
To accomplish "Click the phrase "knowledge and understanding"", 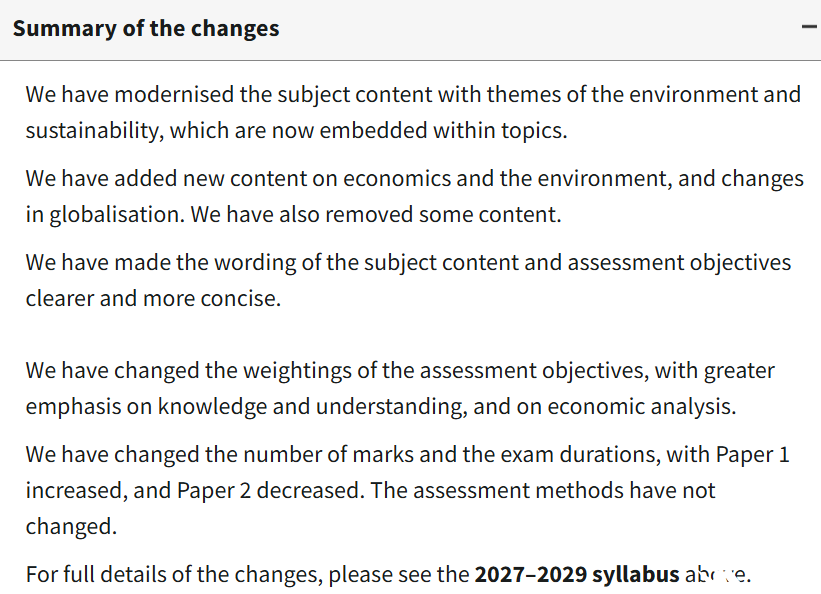I will (x=313, y=406).
